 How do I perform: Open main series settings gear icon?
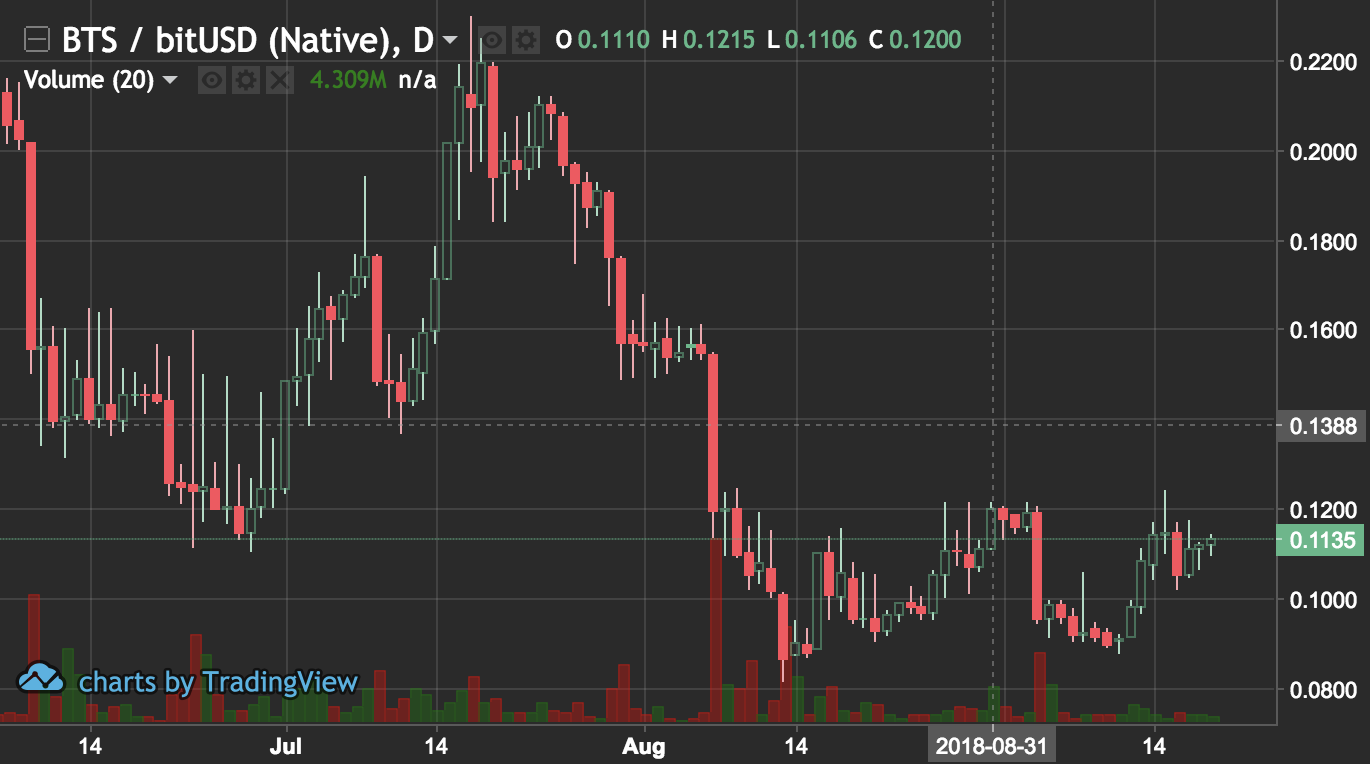point(526,41)
